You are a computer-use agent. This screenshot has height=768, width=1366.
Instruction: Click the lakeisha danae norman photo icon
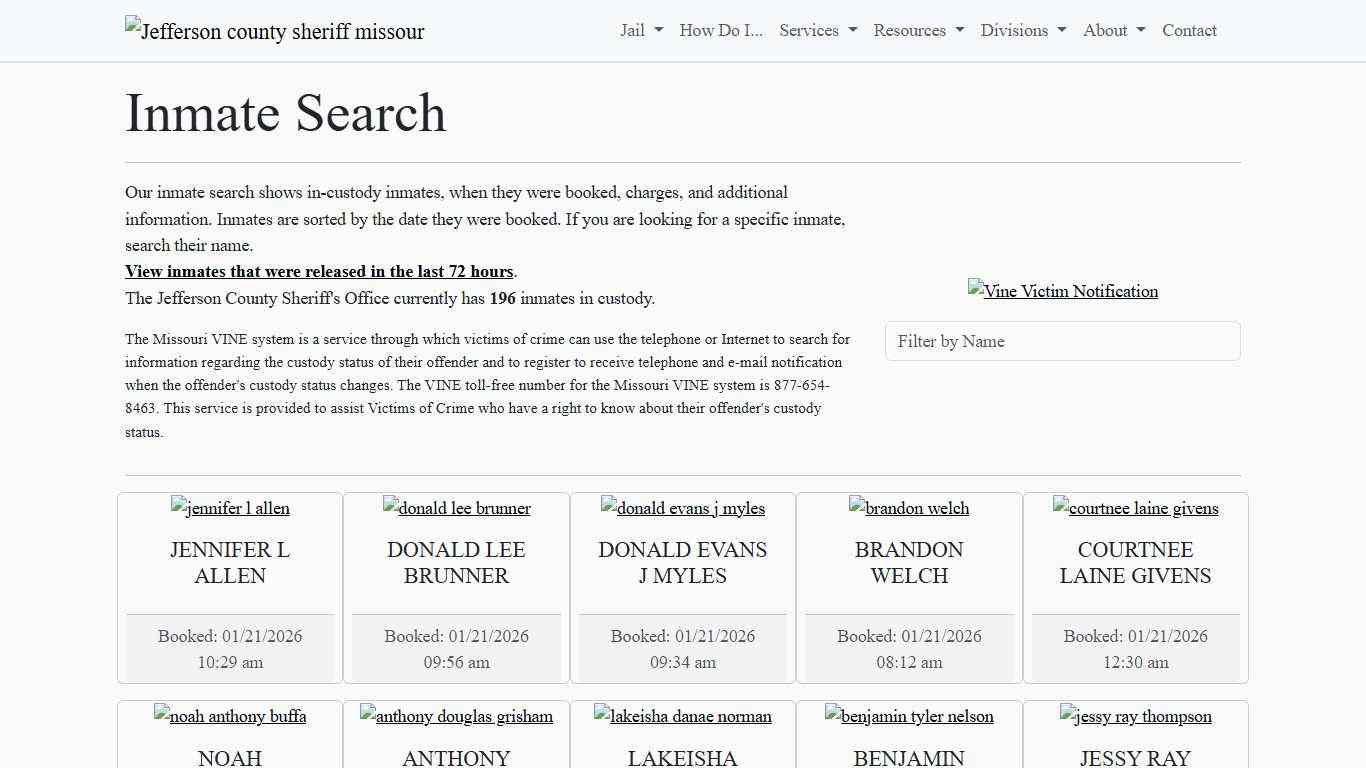[683, 716]
